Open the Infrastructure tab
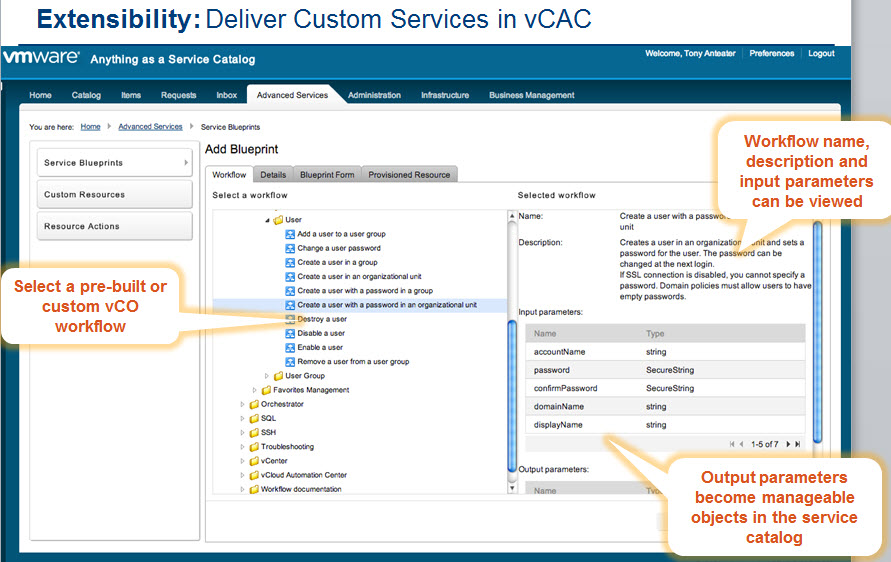Viewport: 891px width, 562px height. click(x=445, y=95)
